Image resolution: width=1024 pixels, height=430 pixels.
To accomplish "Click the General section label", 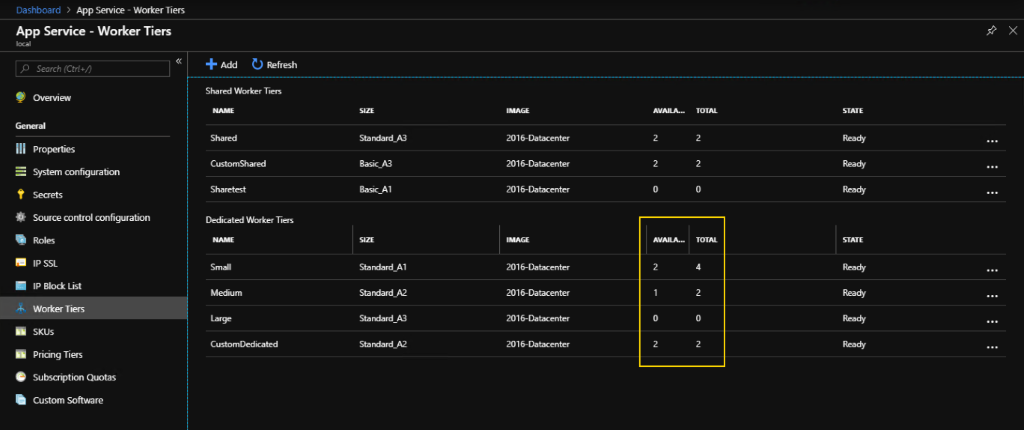I will [30, 125].
